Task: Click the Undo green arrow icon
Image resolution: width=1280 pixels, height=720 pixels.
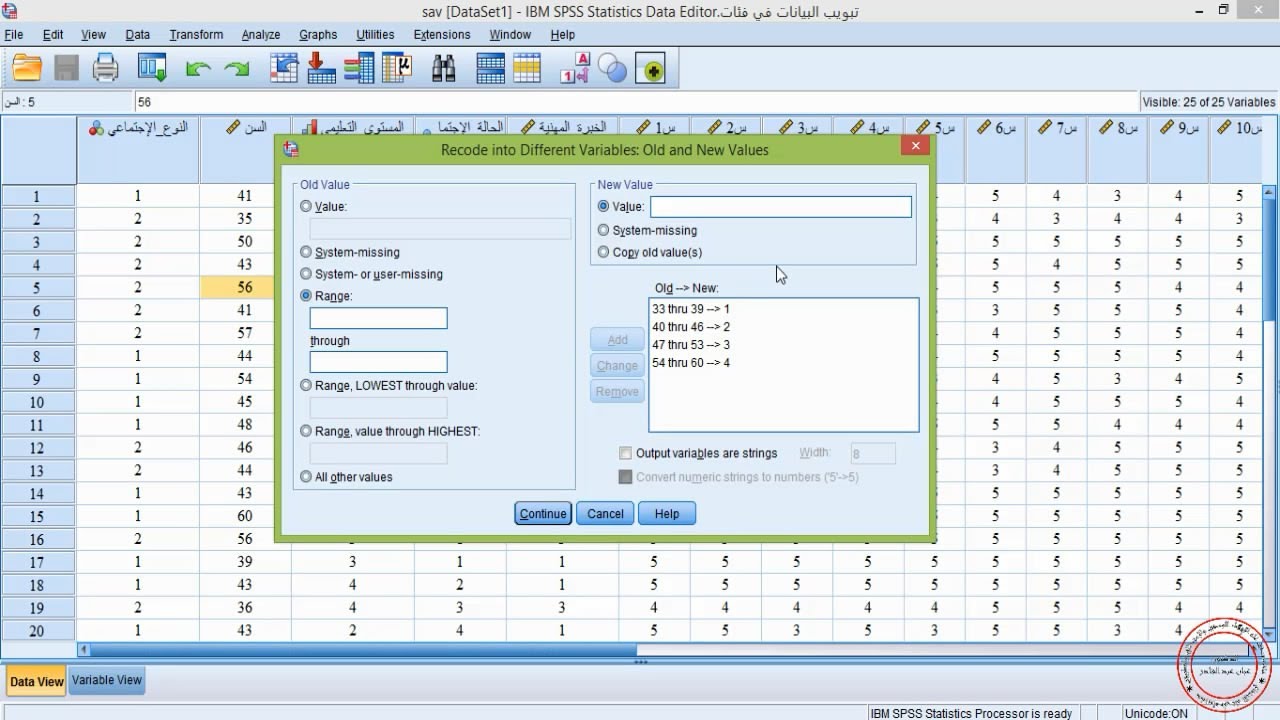Action: pyautogui.click(x=199, y=68)
